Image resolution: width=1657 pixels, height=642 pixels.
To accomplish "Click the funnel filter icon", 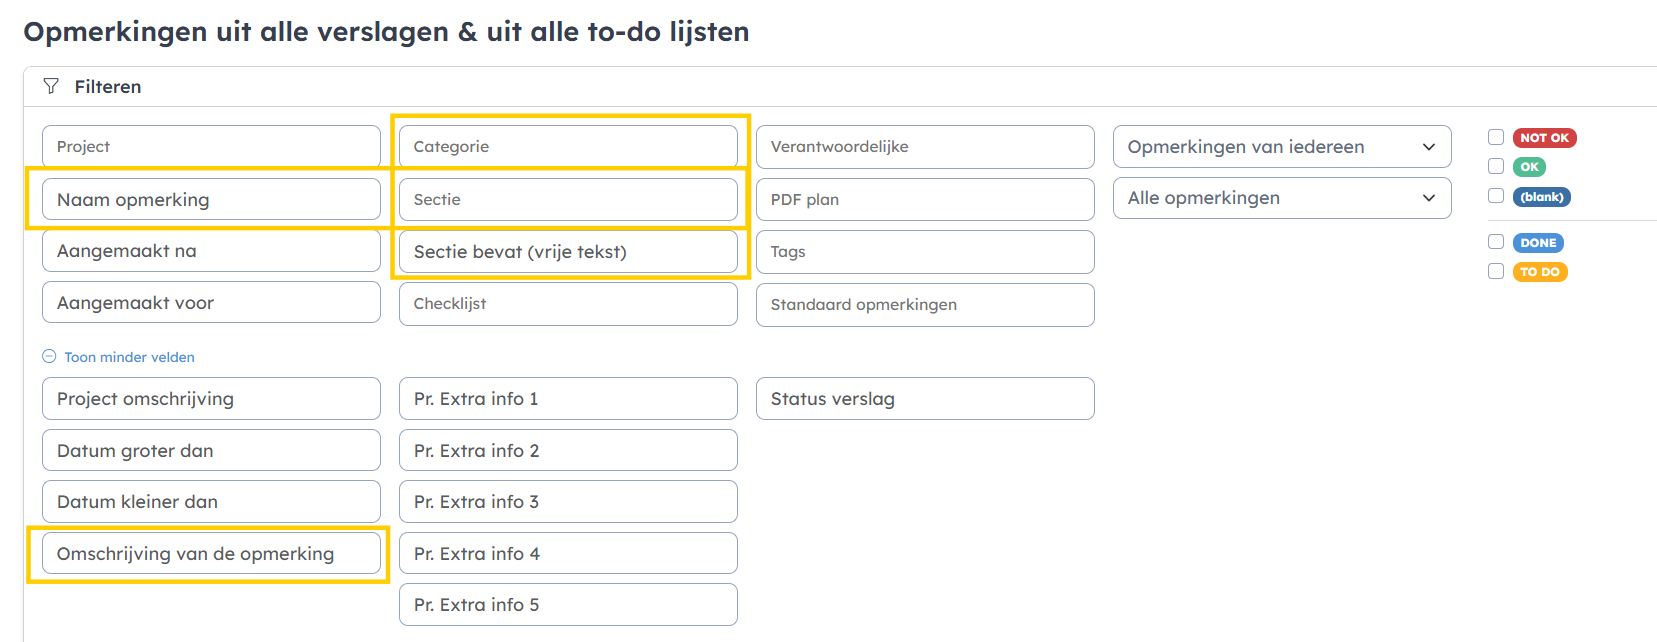I will tap(51, 86).
